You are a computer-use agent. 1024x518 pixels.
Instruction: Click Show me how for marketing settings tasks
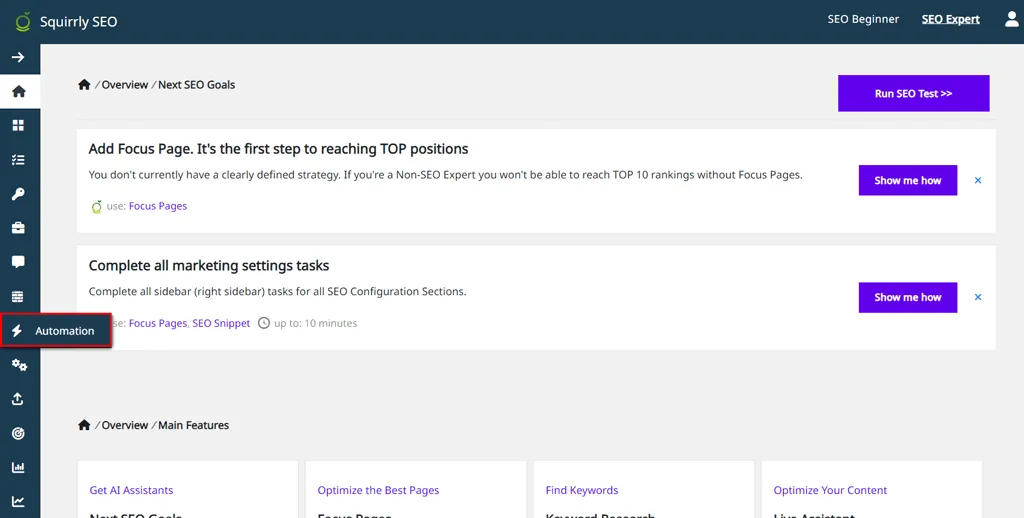[x=908, y=297]
